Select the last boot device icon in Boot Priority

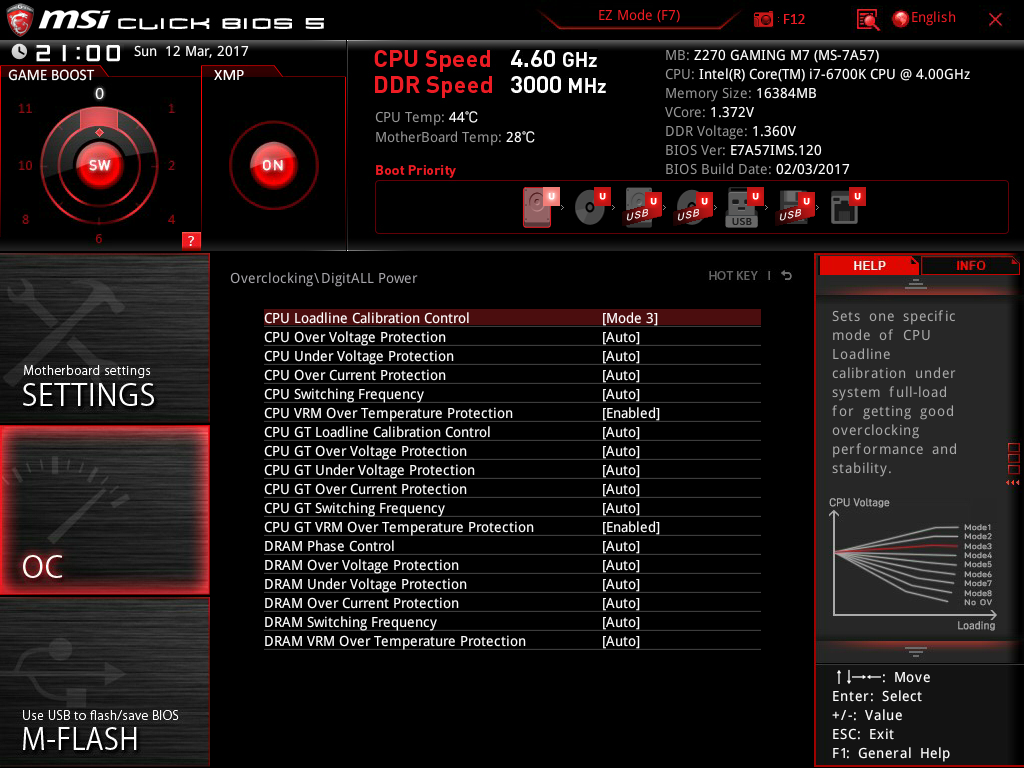point(848,207)
